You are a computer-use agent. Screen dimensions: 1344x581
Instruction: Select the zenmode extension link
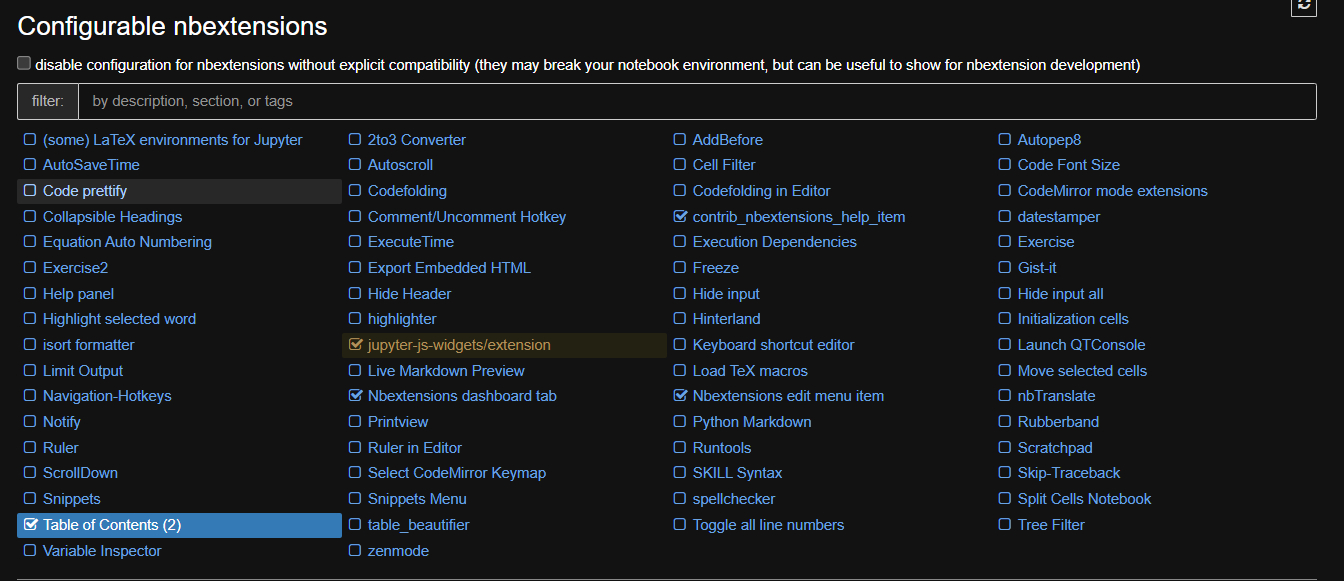(396, 551)
